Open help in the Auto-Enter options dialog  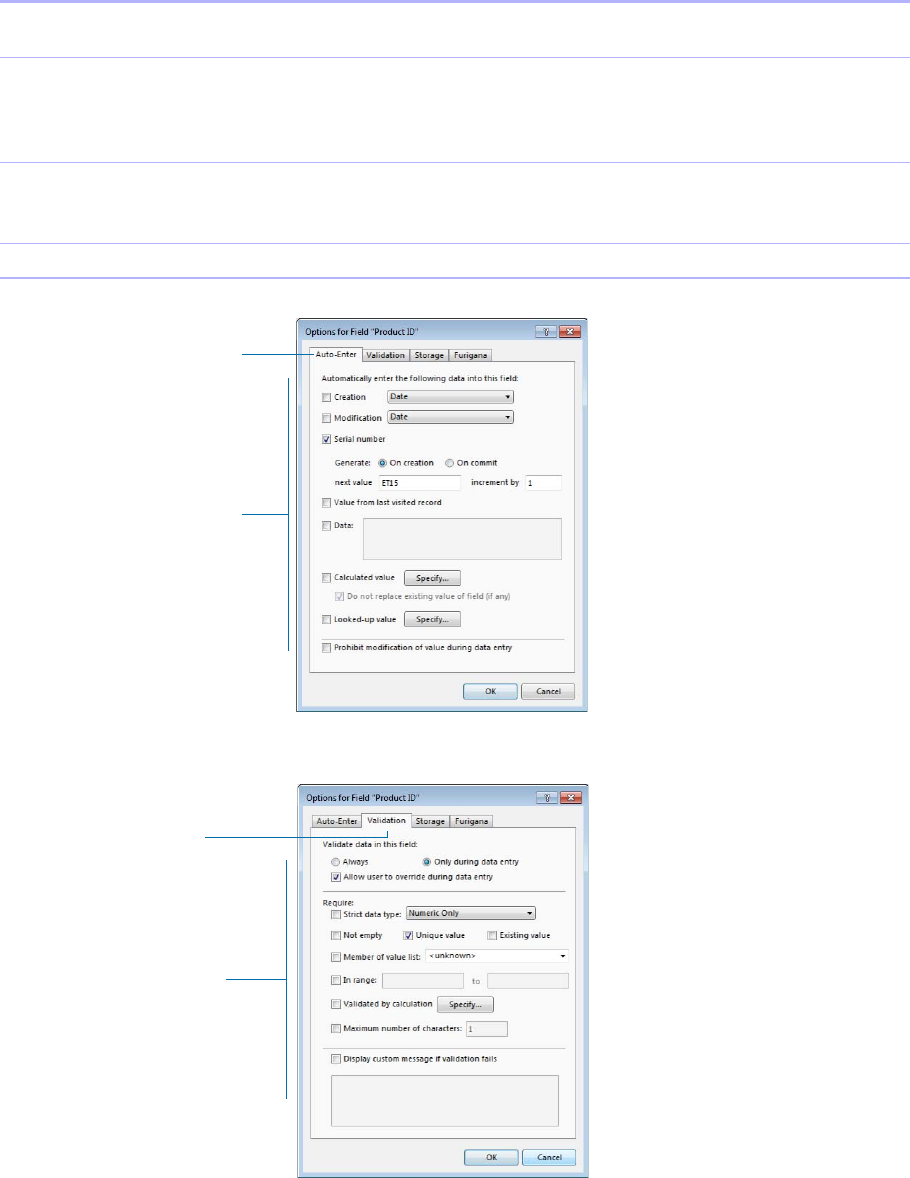pos(546,331)
